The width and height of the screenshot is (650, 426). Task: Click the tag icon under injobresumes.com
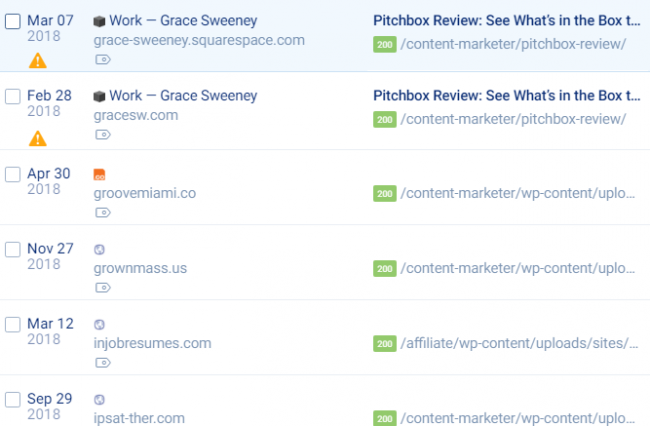(x=103, y=363)
